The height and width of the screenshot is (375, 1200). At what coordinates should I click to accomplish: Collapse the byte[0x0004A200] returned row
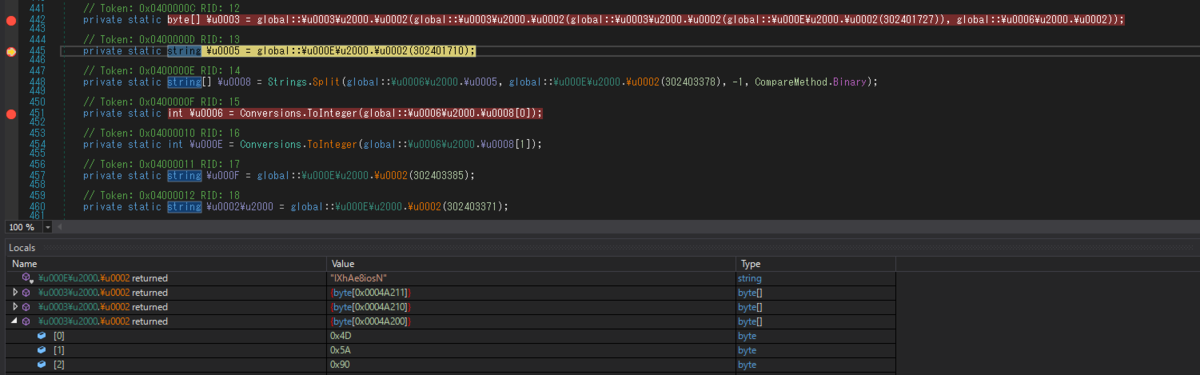14,322
